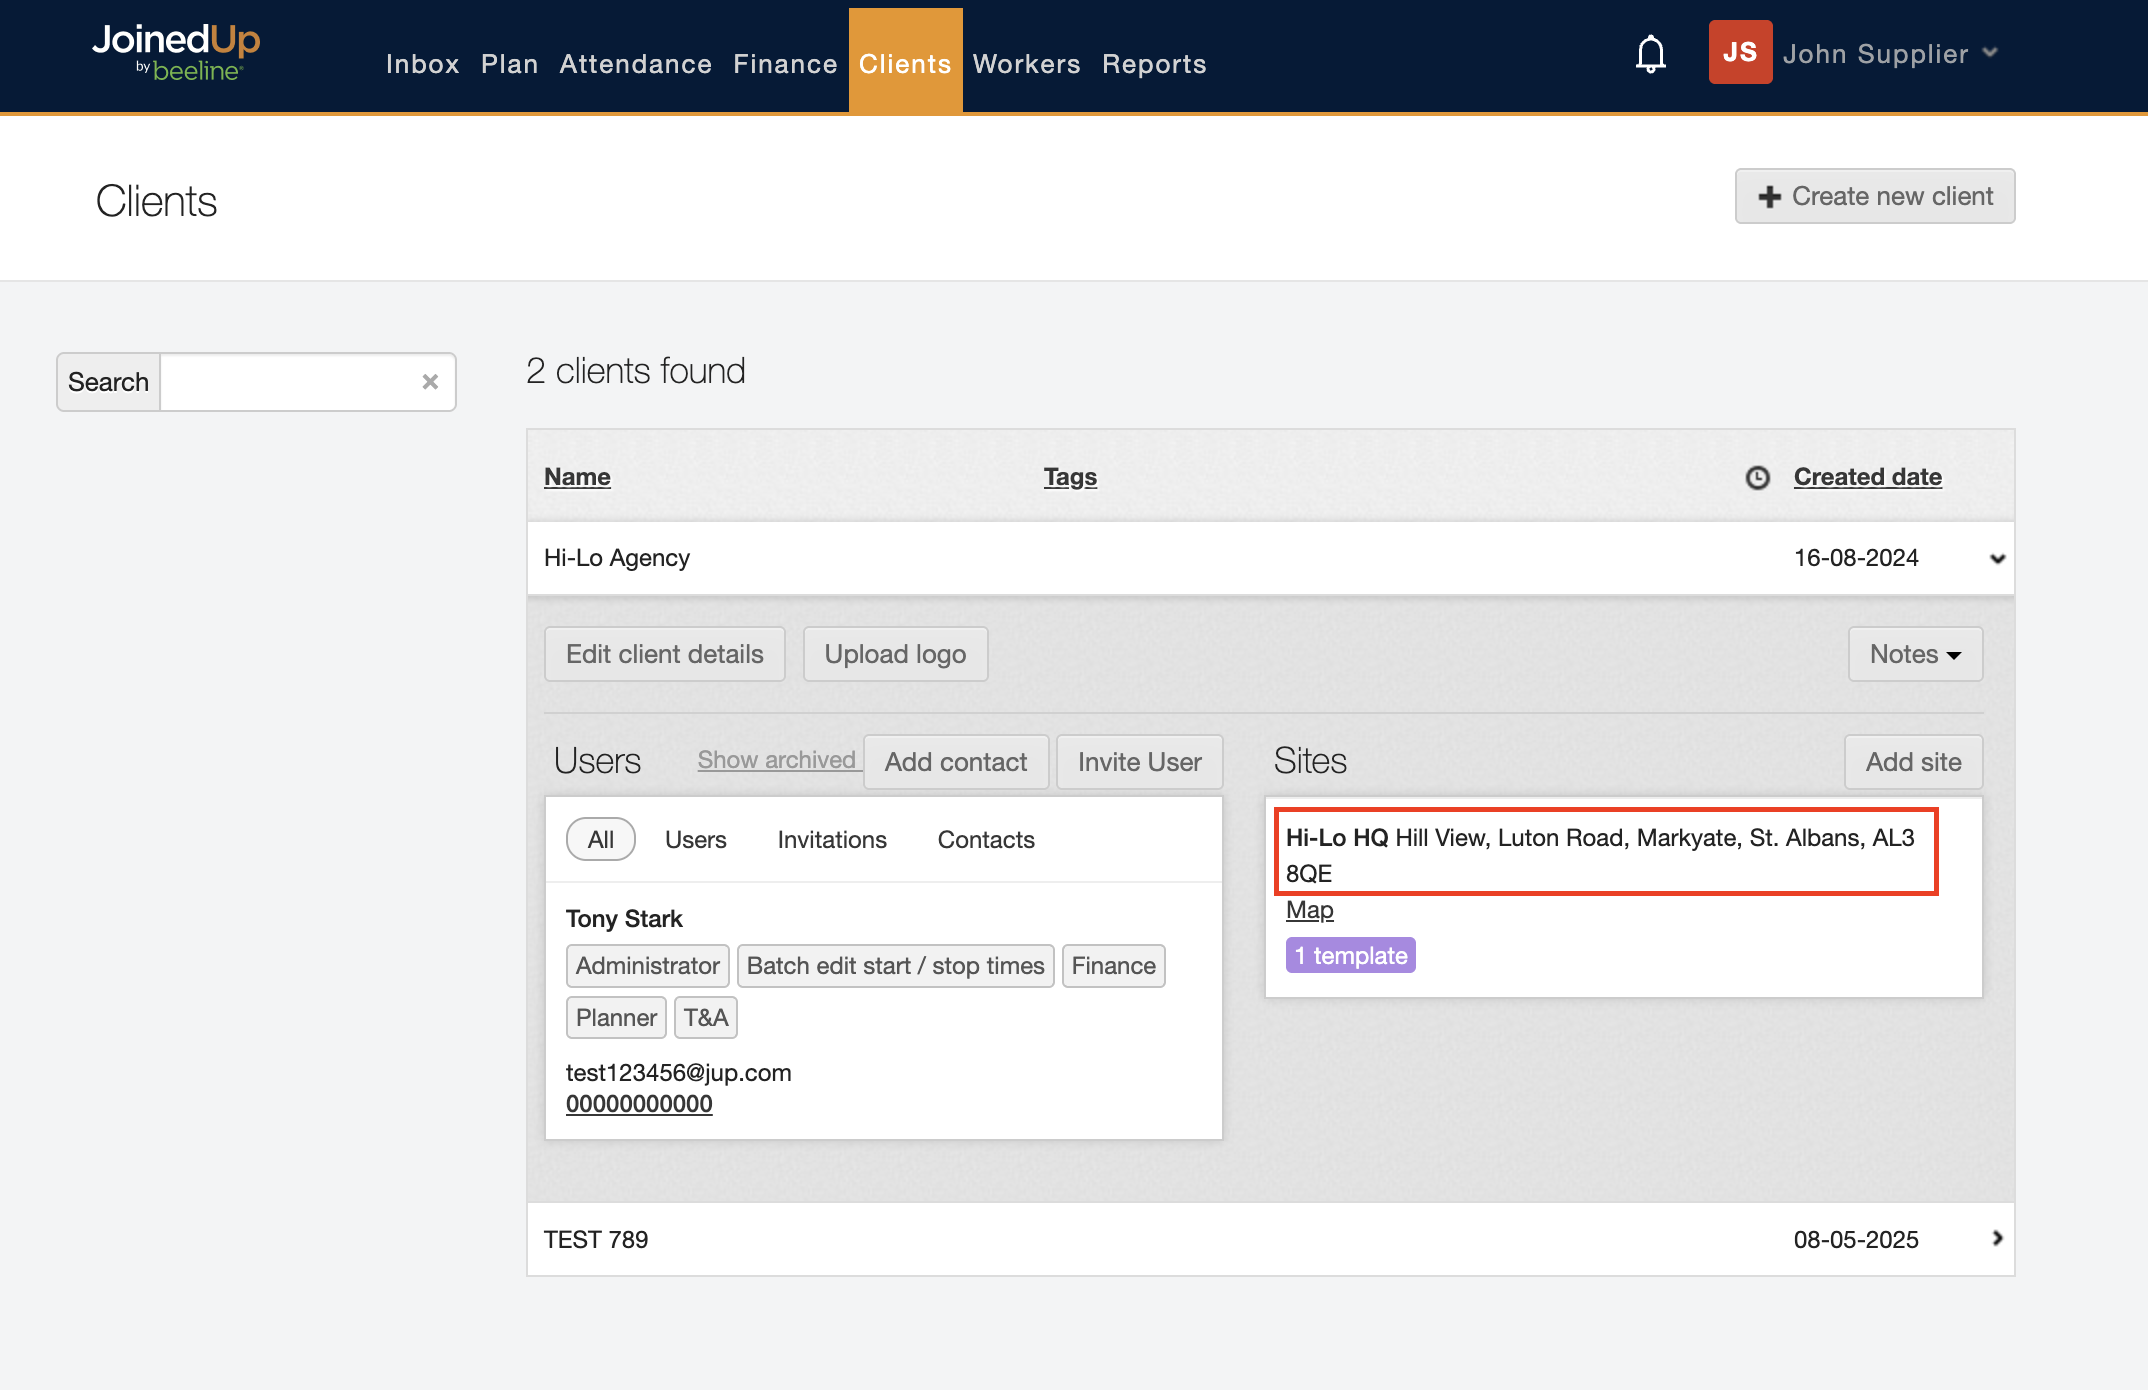
Task: Click the JoinedUp by beeline logo
Action: pyautogui.click(x=176, y=53)
